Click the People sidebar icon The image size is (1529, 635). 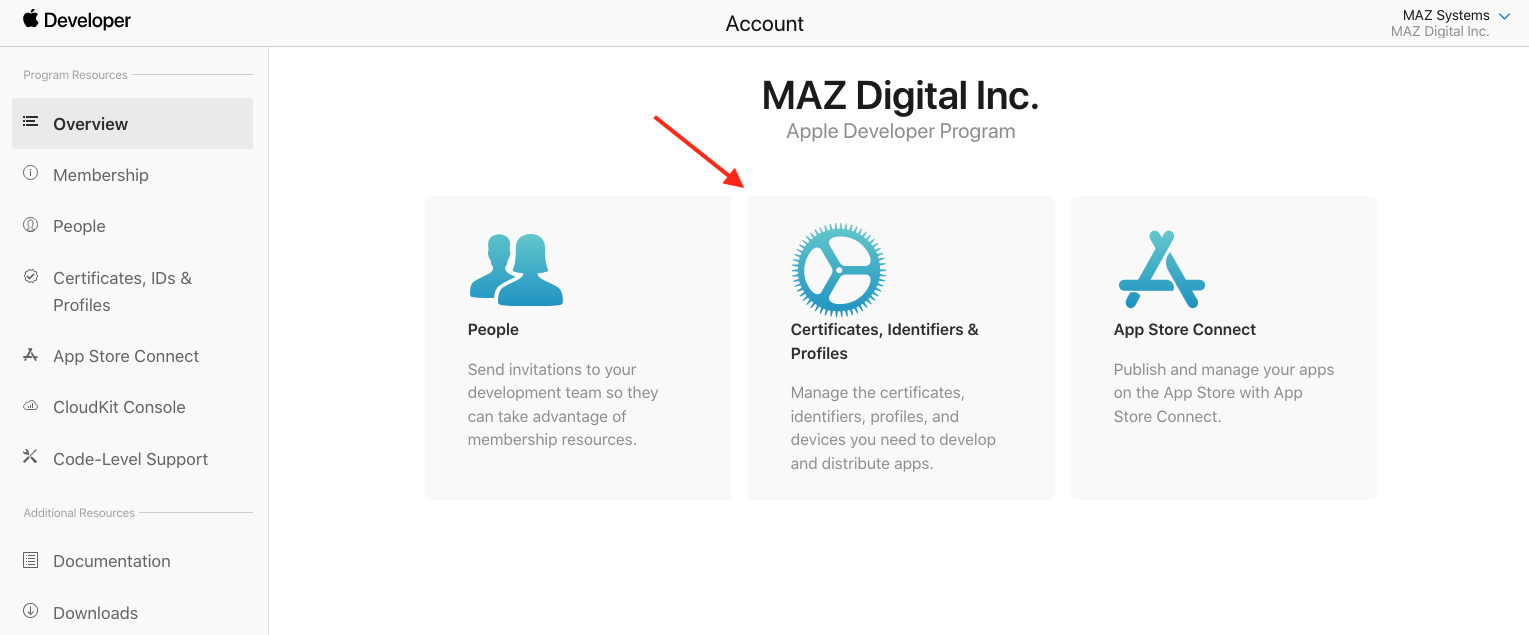point(31,225)
